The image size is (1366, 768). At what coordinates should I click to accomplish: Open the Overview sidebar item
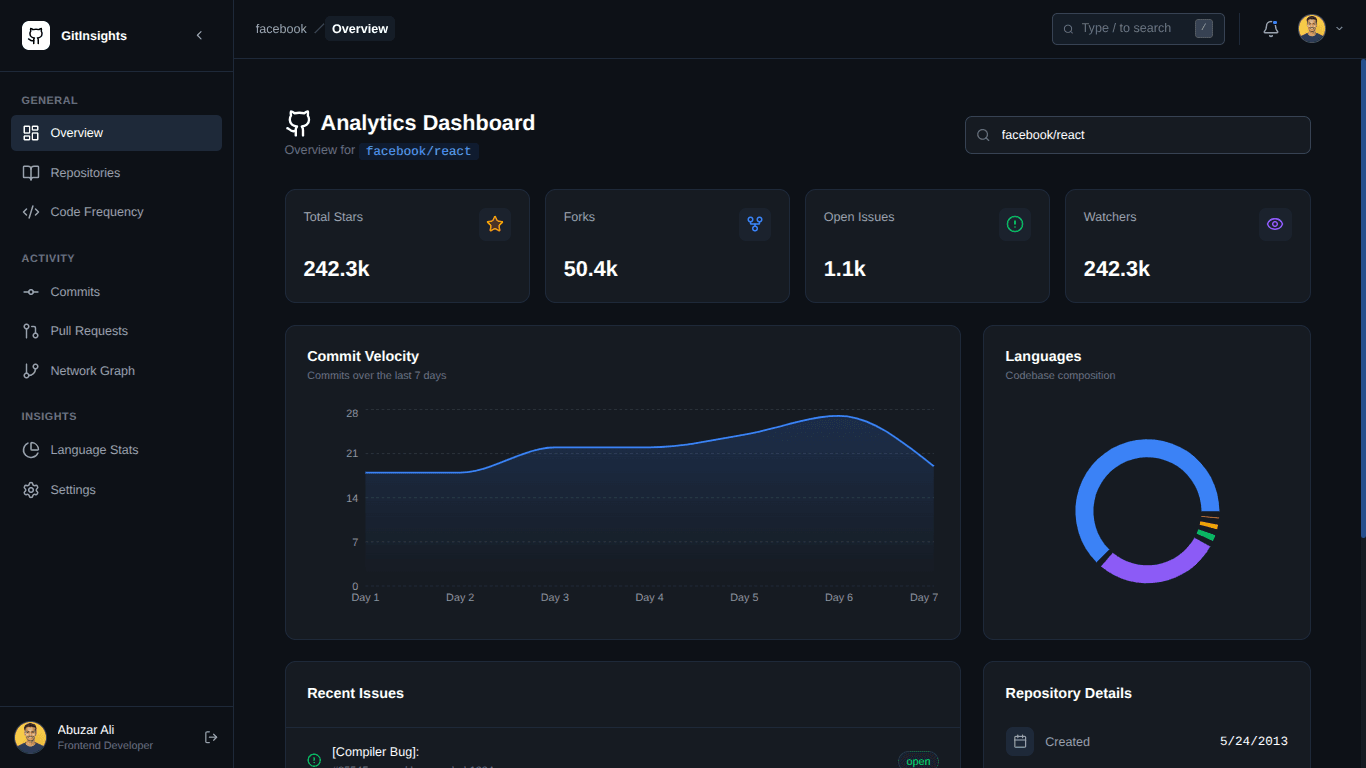point(116,133)
